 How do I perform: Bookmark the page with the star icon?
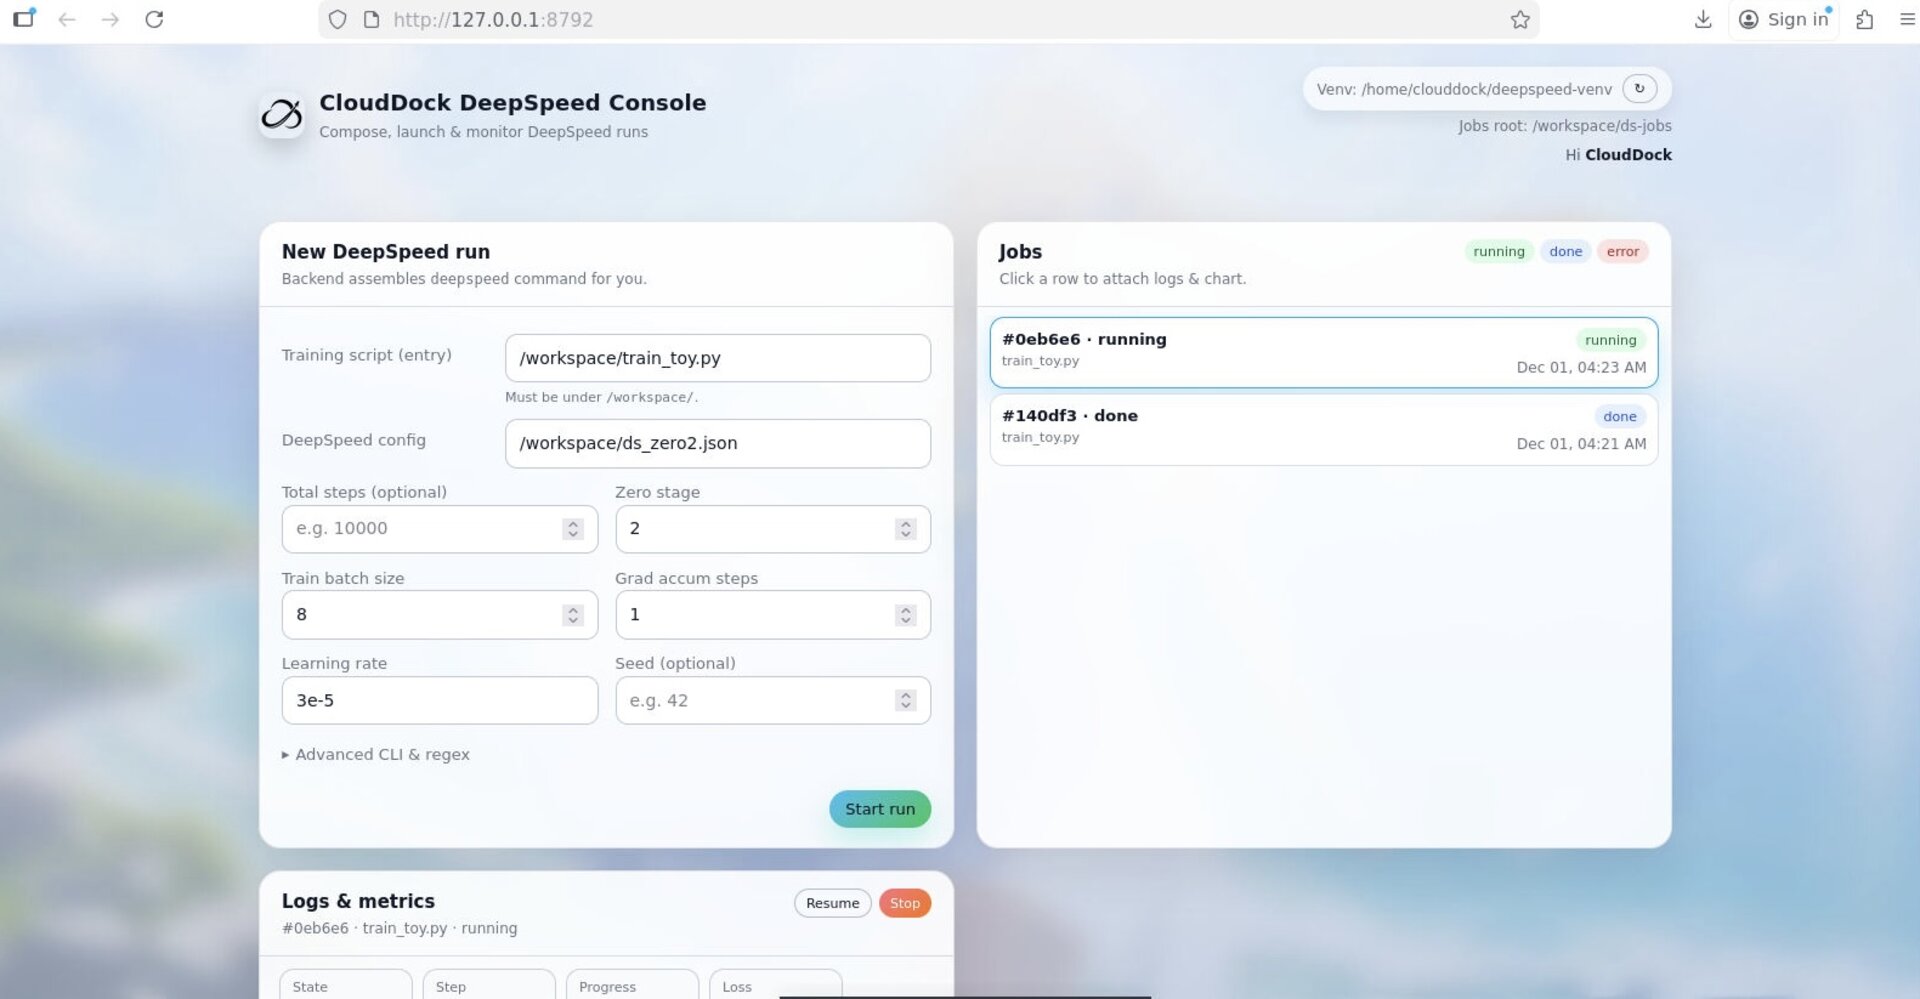tap(1520, 19)
